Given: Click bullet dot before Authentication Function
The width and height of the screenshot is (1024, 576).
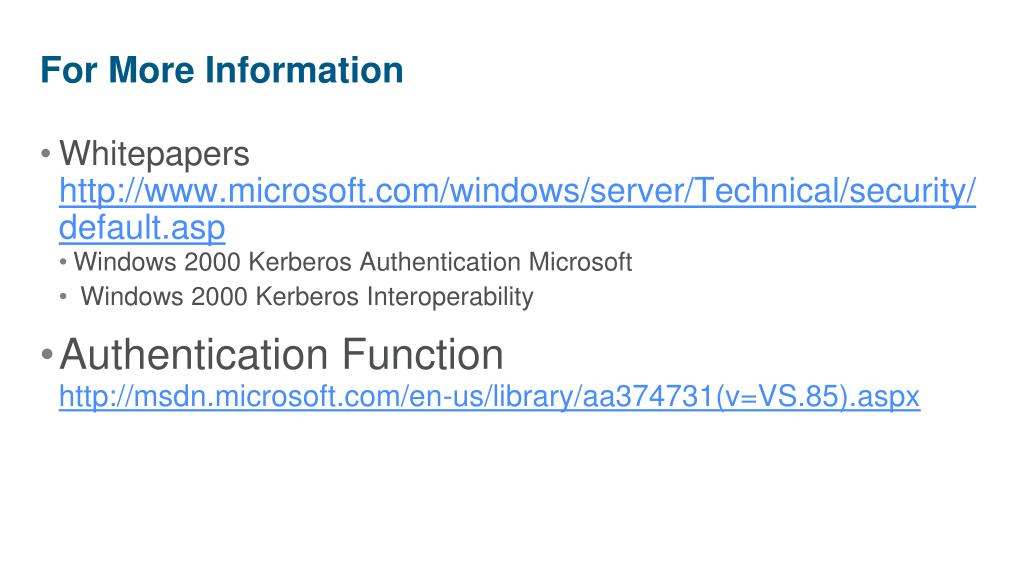Looking at the screenshot, I should tap(46, 355).
